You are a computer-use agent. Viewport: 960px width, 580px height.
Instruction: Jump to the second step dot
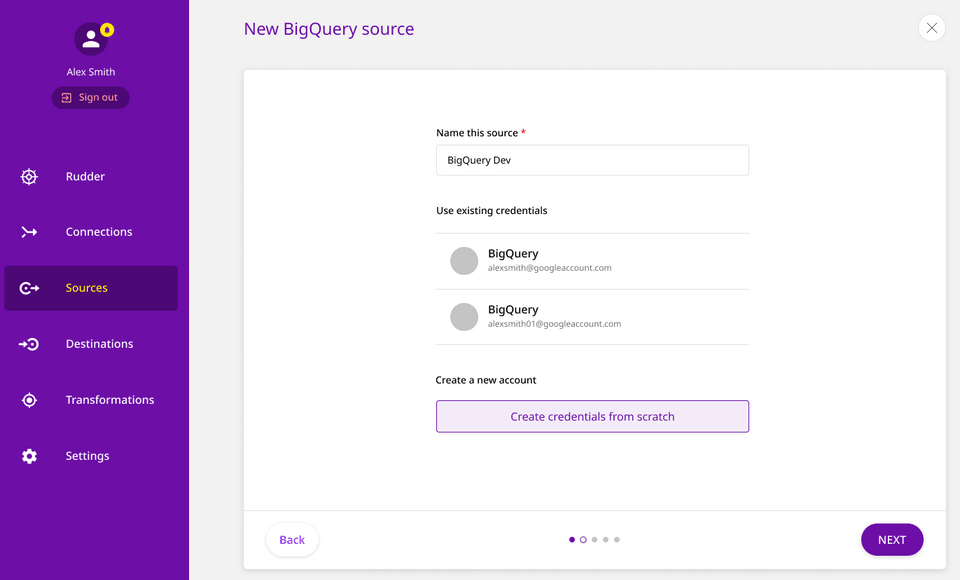pyautogui.click(x=583, y=540)
